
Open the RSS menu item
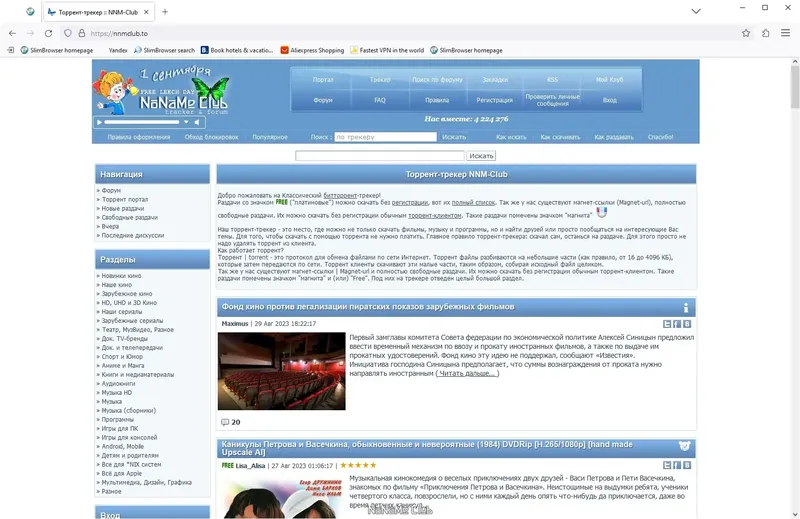552,80
